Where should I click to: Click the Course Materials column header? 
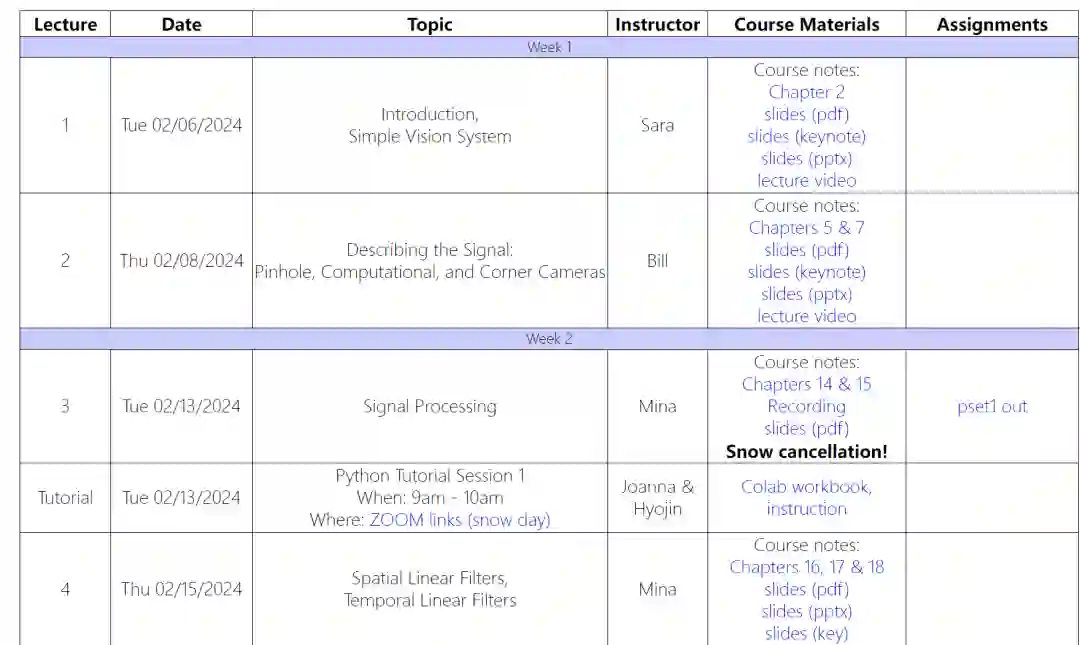point(806,25)
